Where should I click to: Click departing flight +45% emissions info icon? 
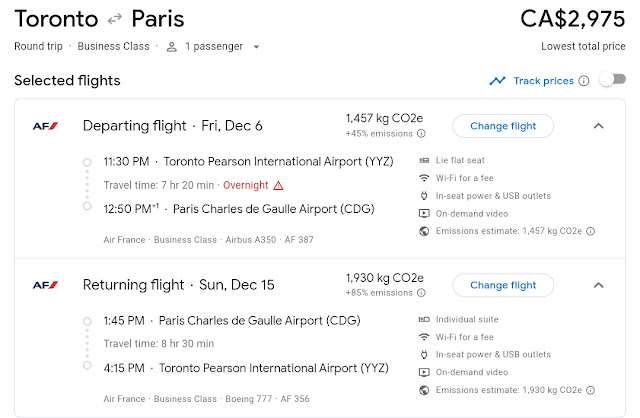[420, 134]
